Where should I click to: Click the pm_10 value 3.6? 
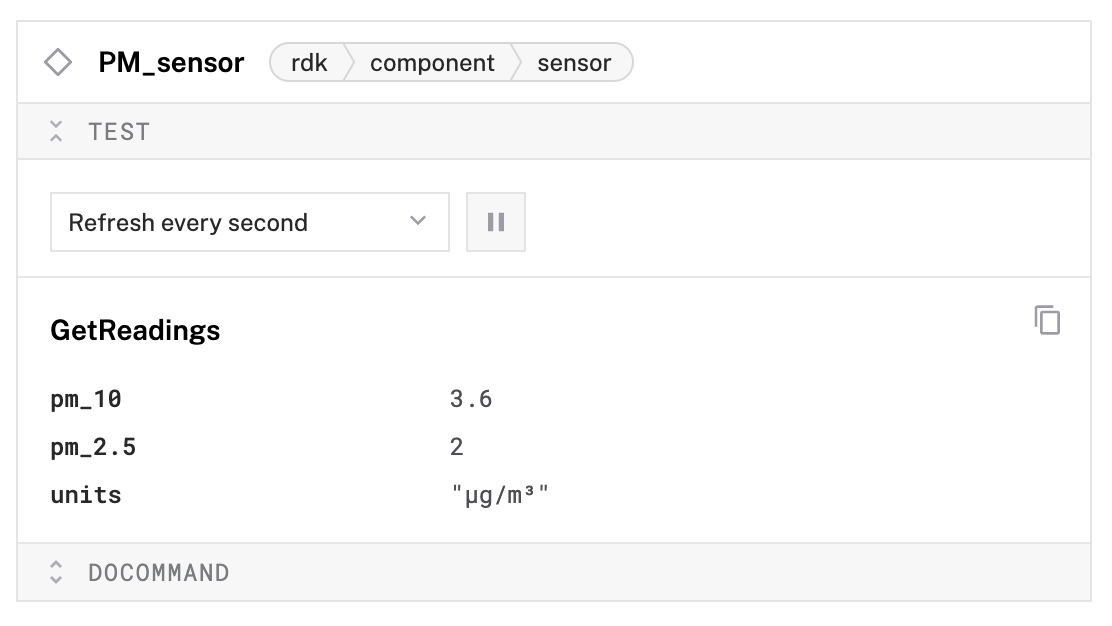[471, 399]
